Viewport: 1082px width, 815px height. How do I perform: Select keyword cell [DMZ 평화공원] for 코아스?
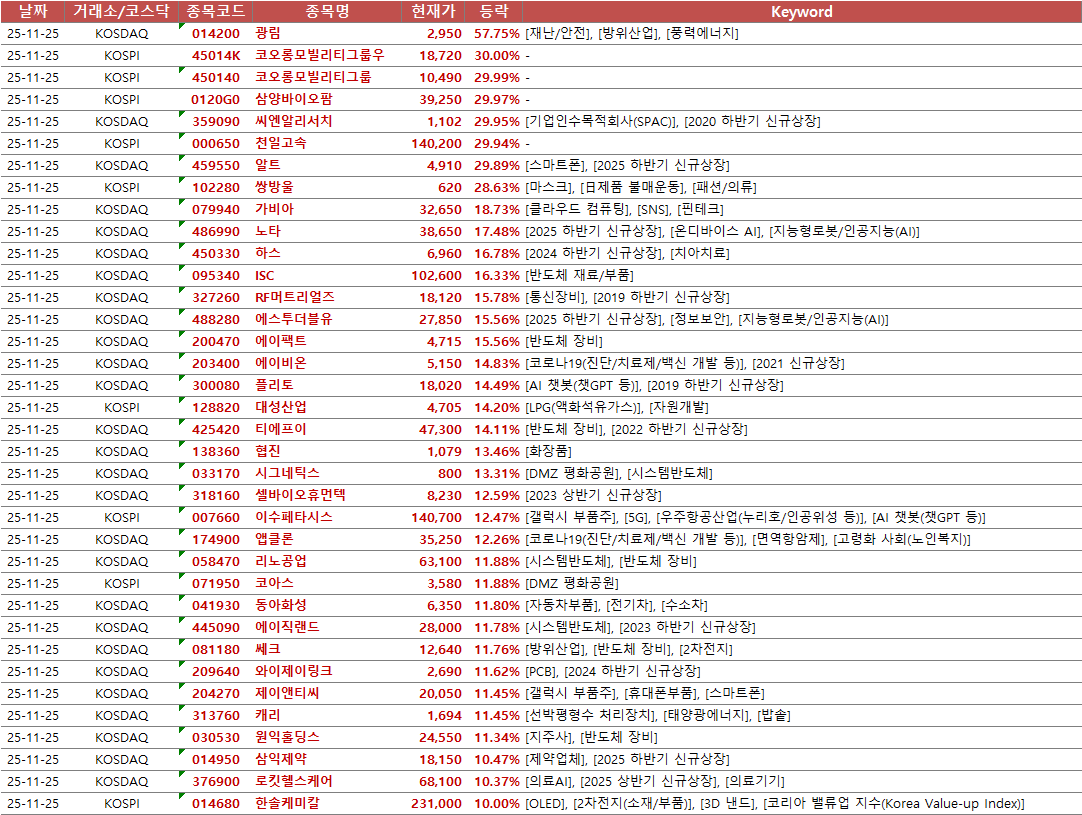coord(572,583)
